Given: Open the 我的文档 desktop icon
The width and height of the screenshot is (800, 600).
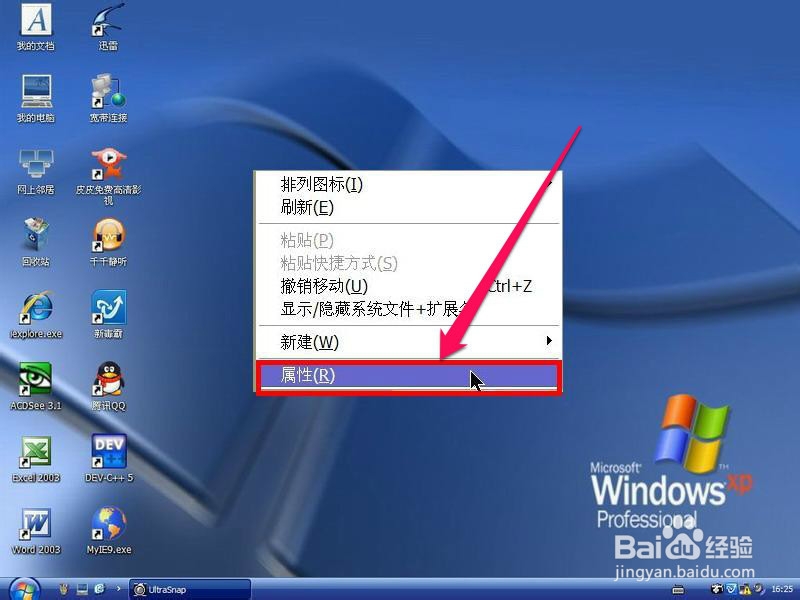Looking at the screenshot, I should click(36, 27).
